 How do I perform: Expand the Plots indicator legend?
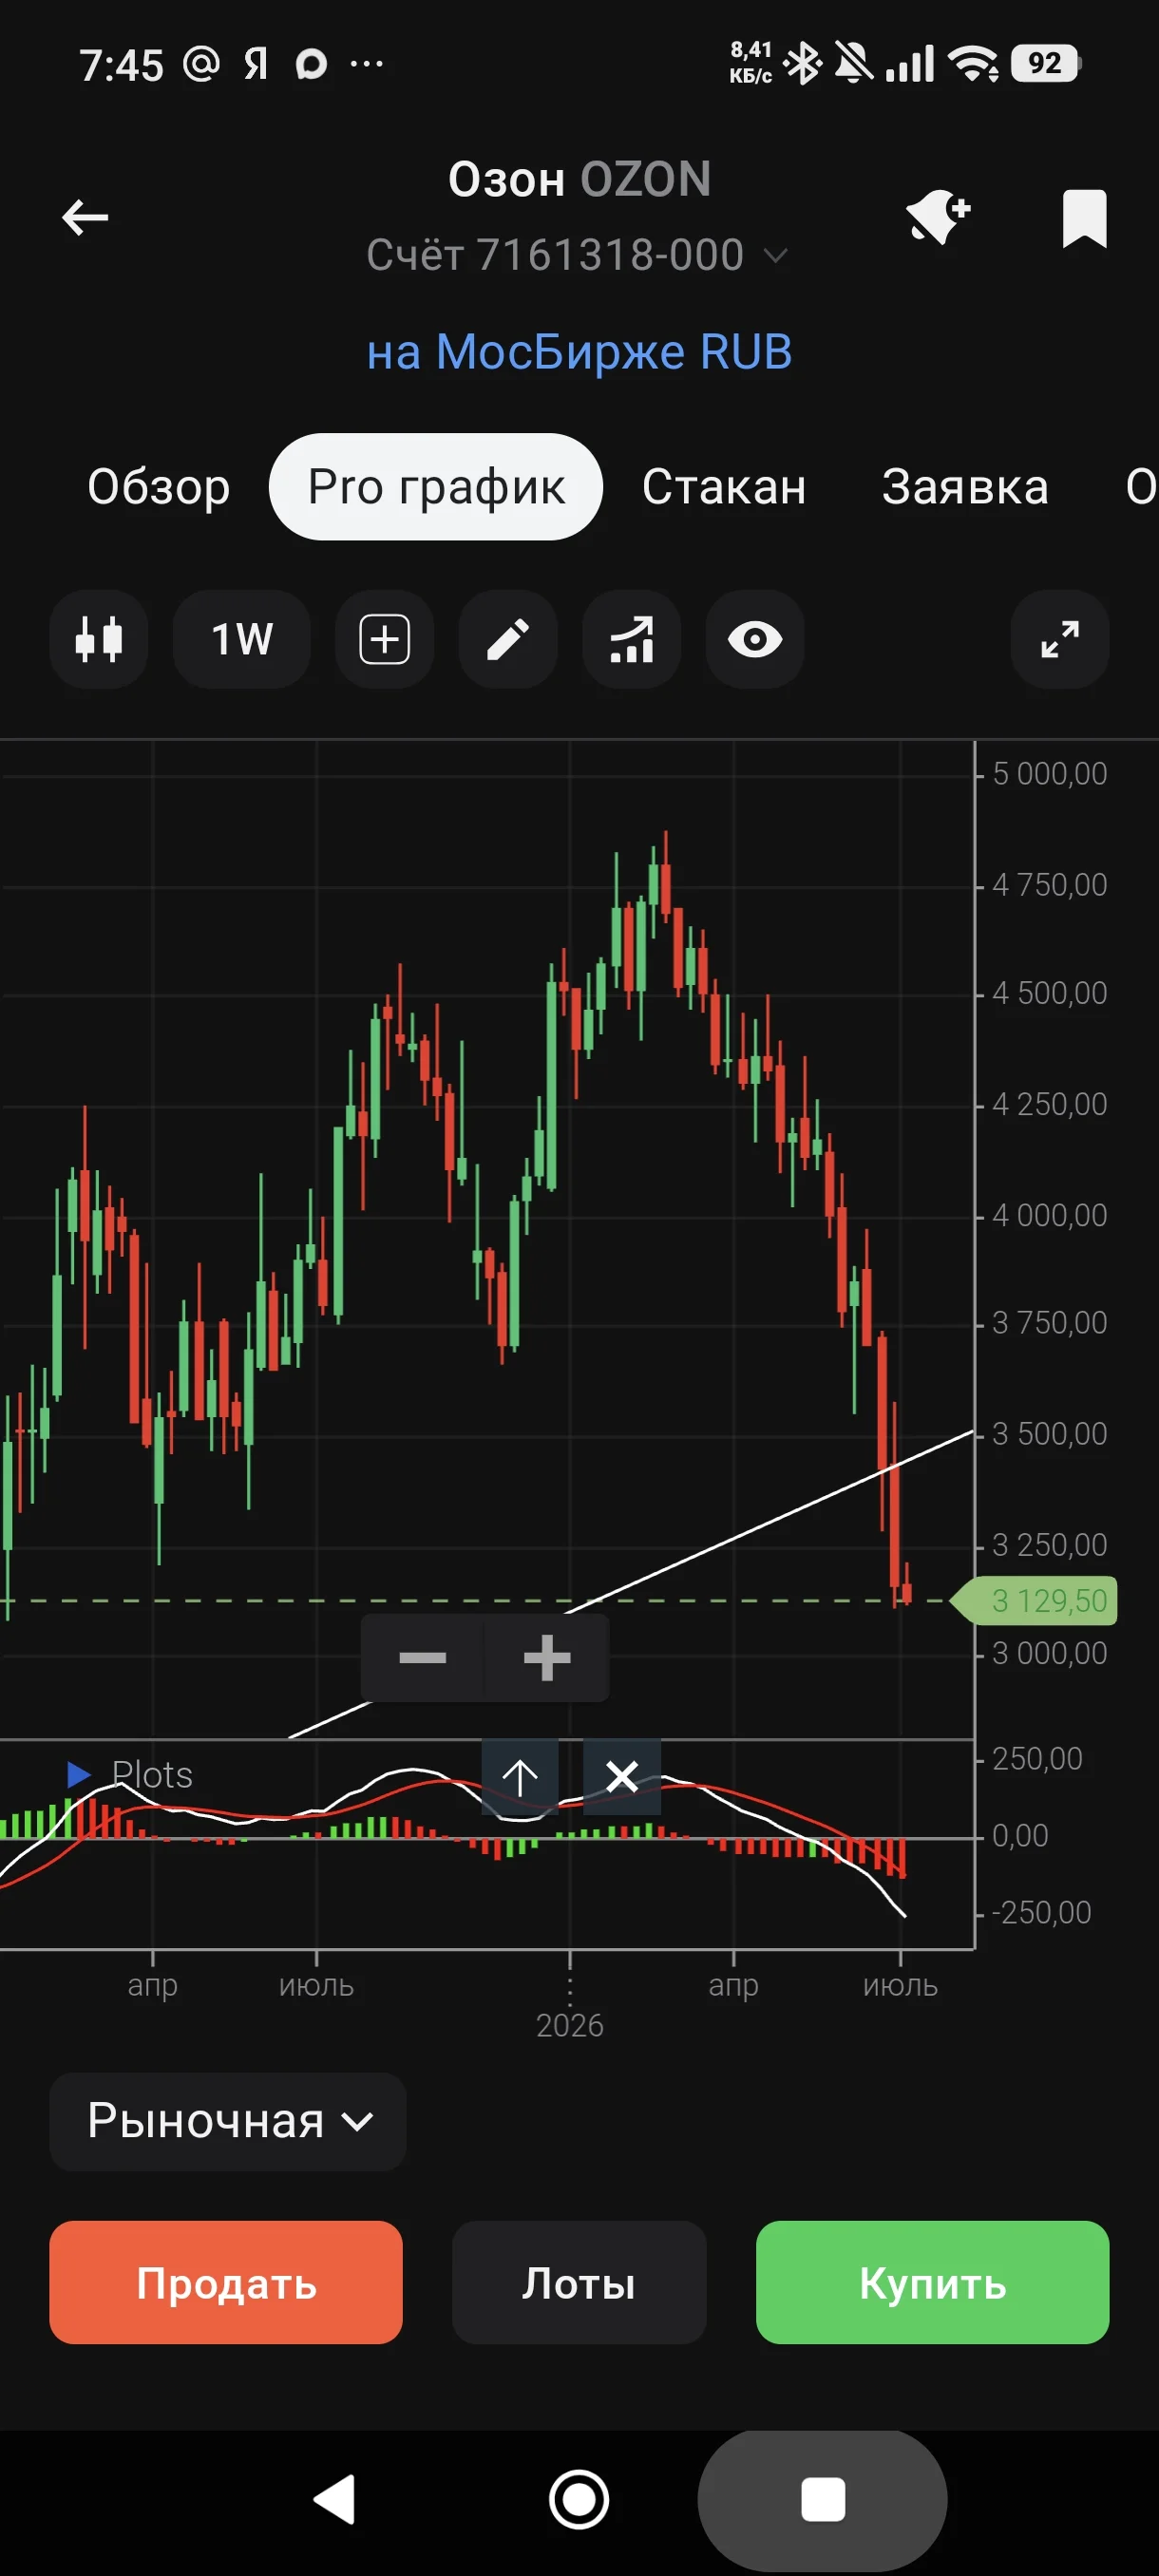[x=79, y=1774]
